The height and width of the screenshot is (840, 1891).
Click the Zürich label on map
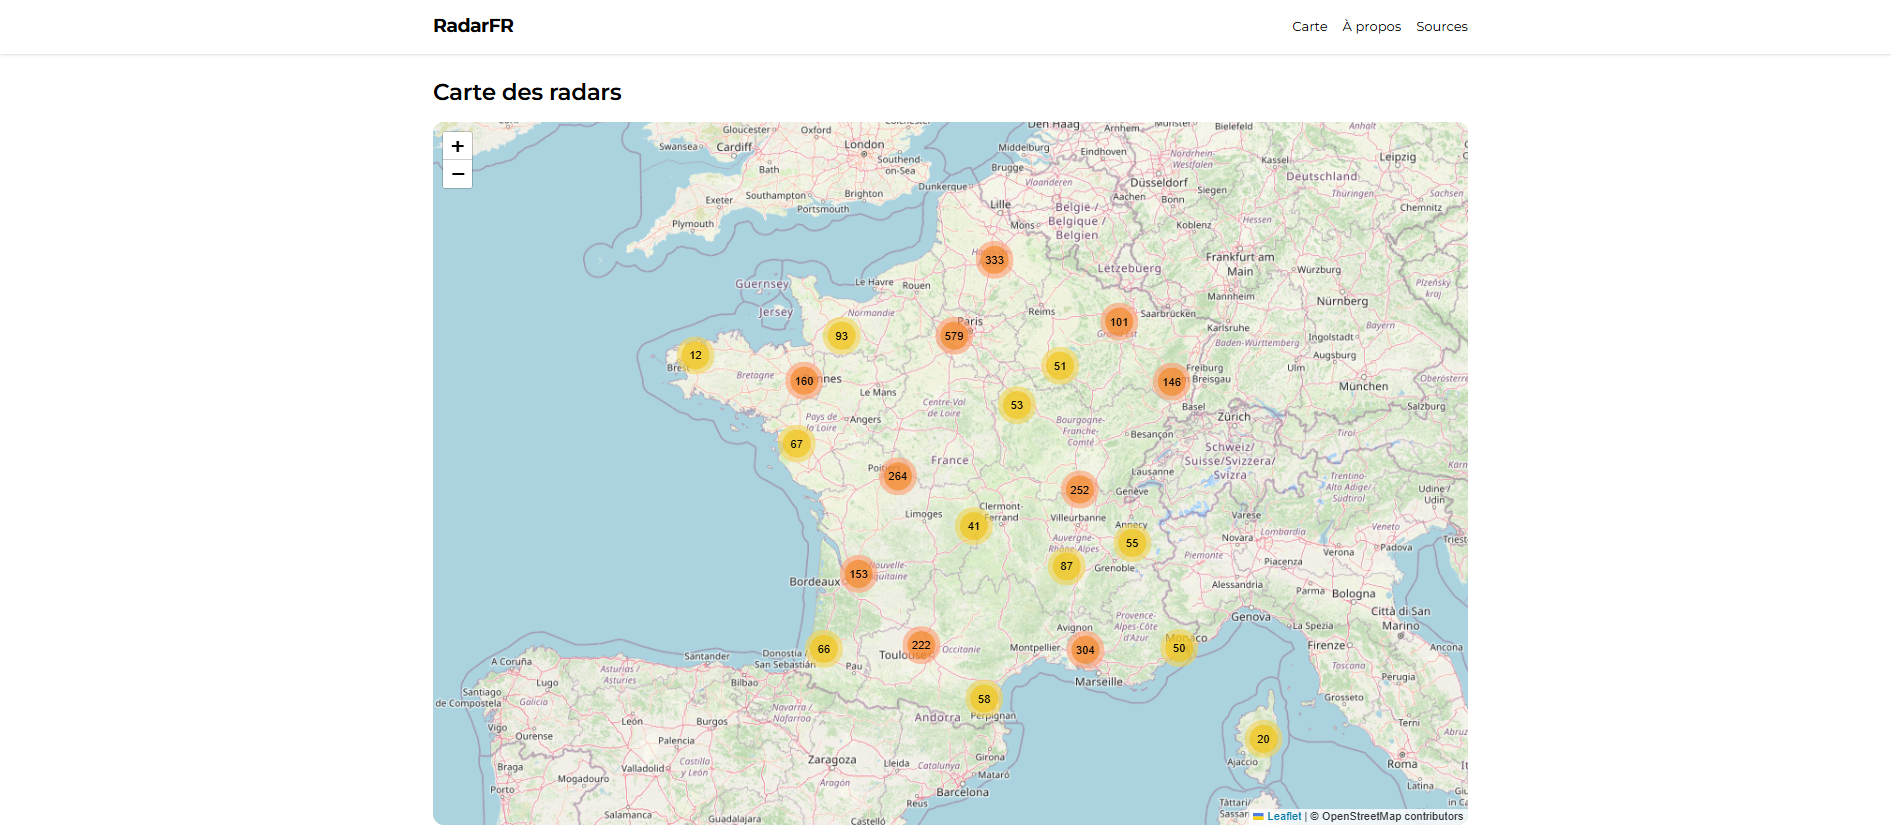tap(1234, 416)
